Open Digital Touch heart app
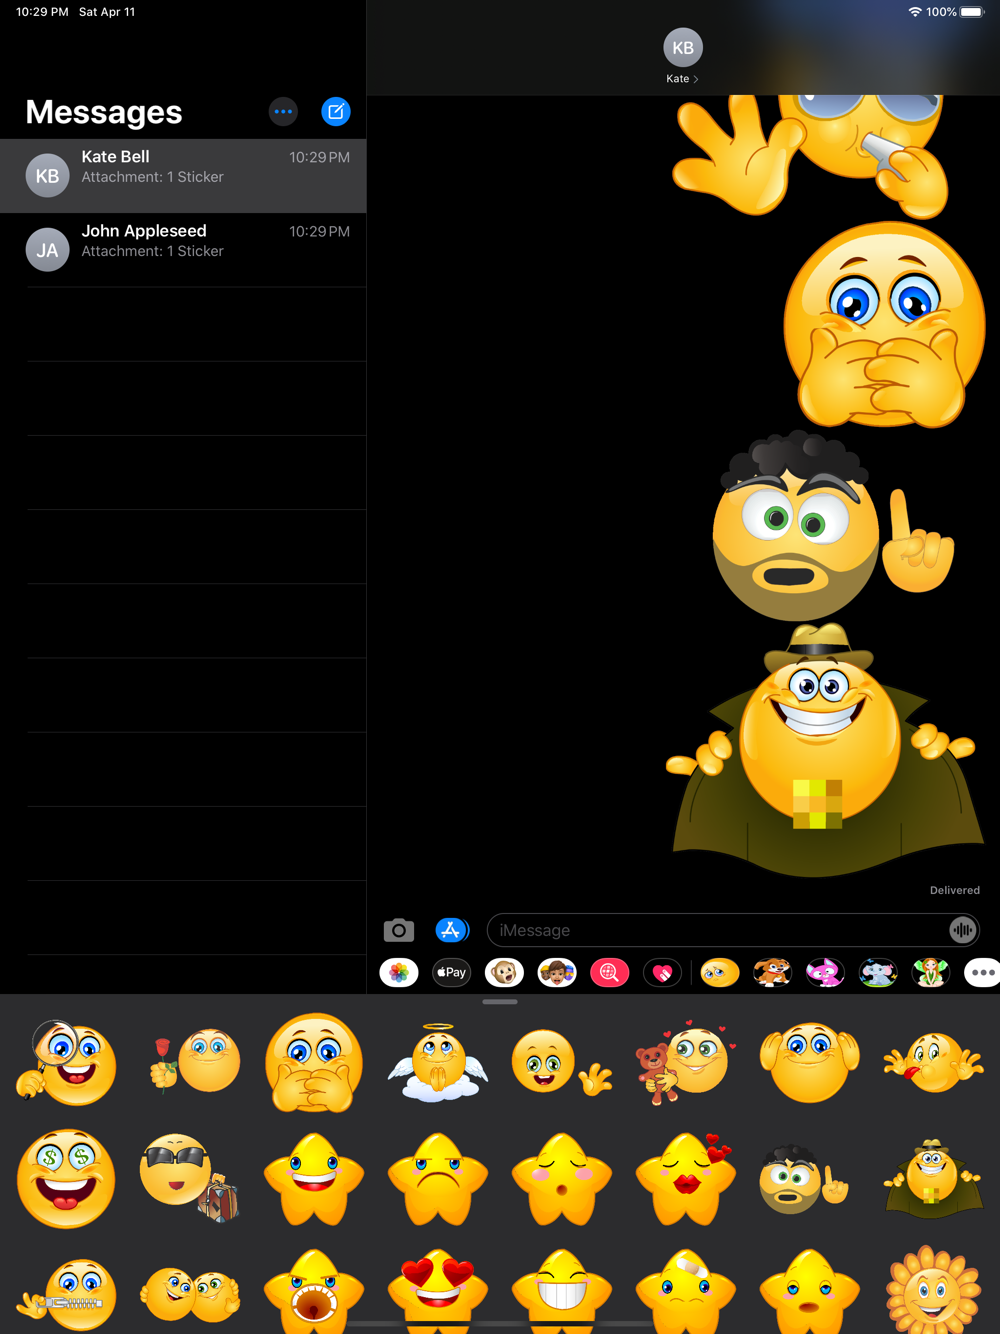Screen dimensions: 1000x1334 (662, 972)
